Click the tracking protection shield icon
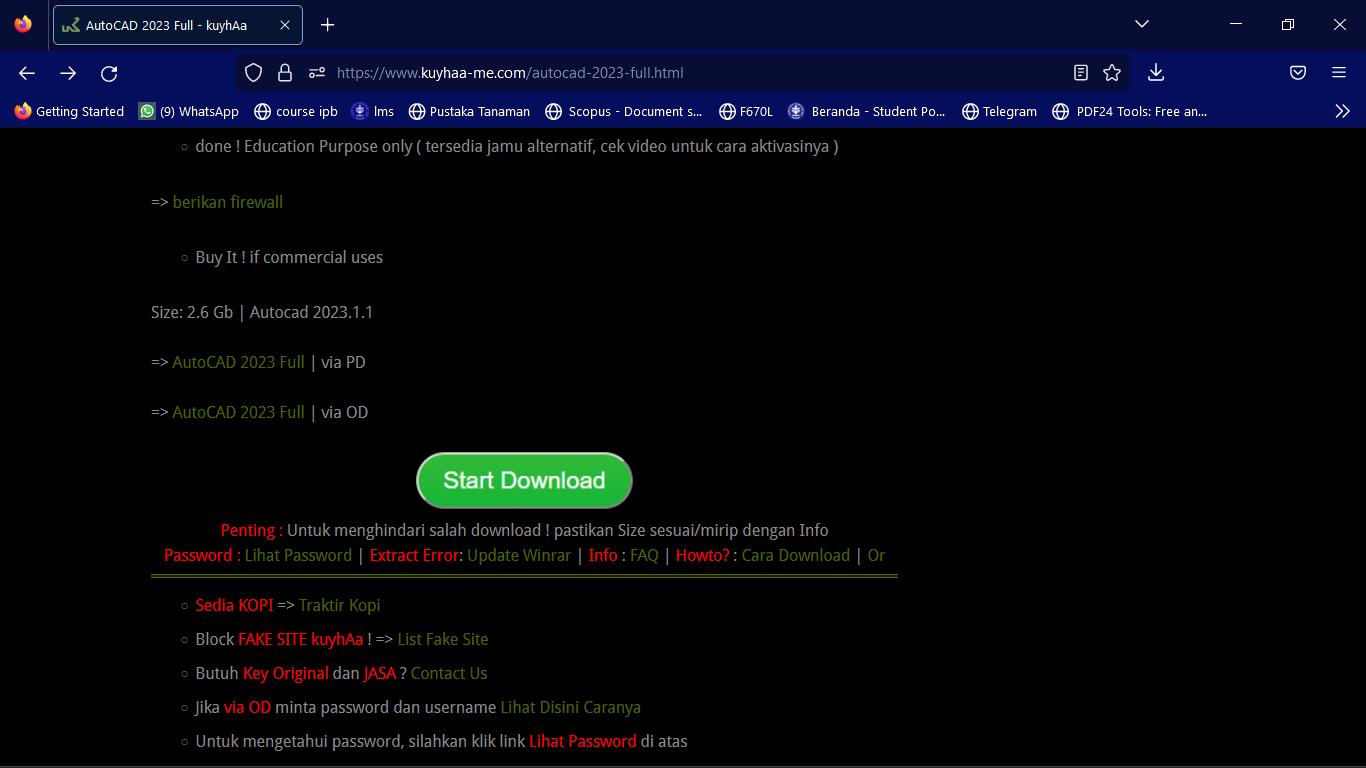1366x768 pixels. 254,73
